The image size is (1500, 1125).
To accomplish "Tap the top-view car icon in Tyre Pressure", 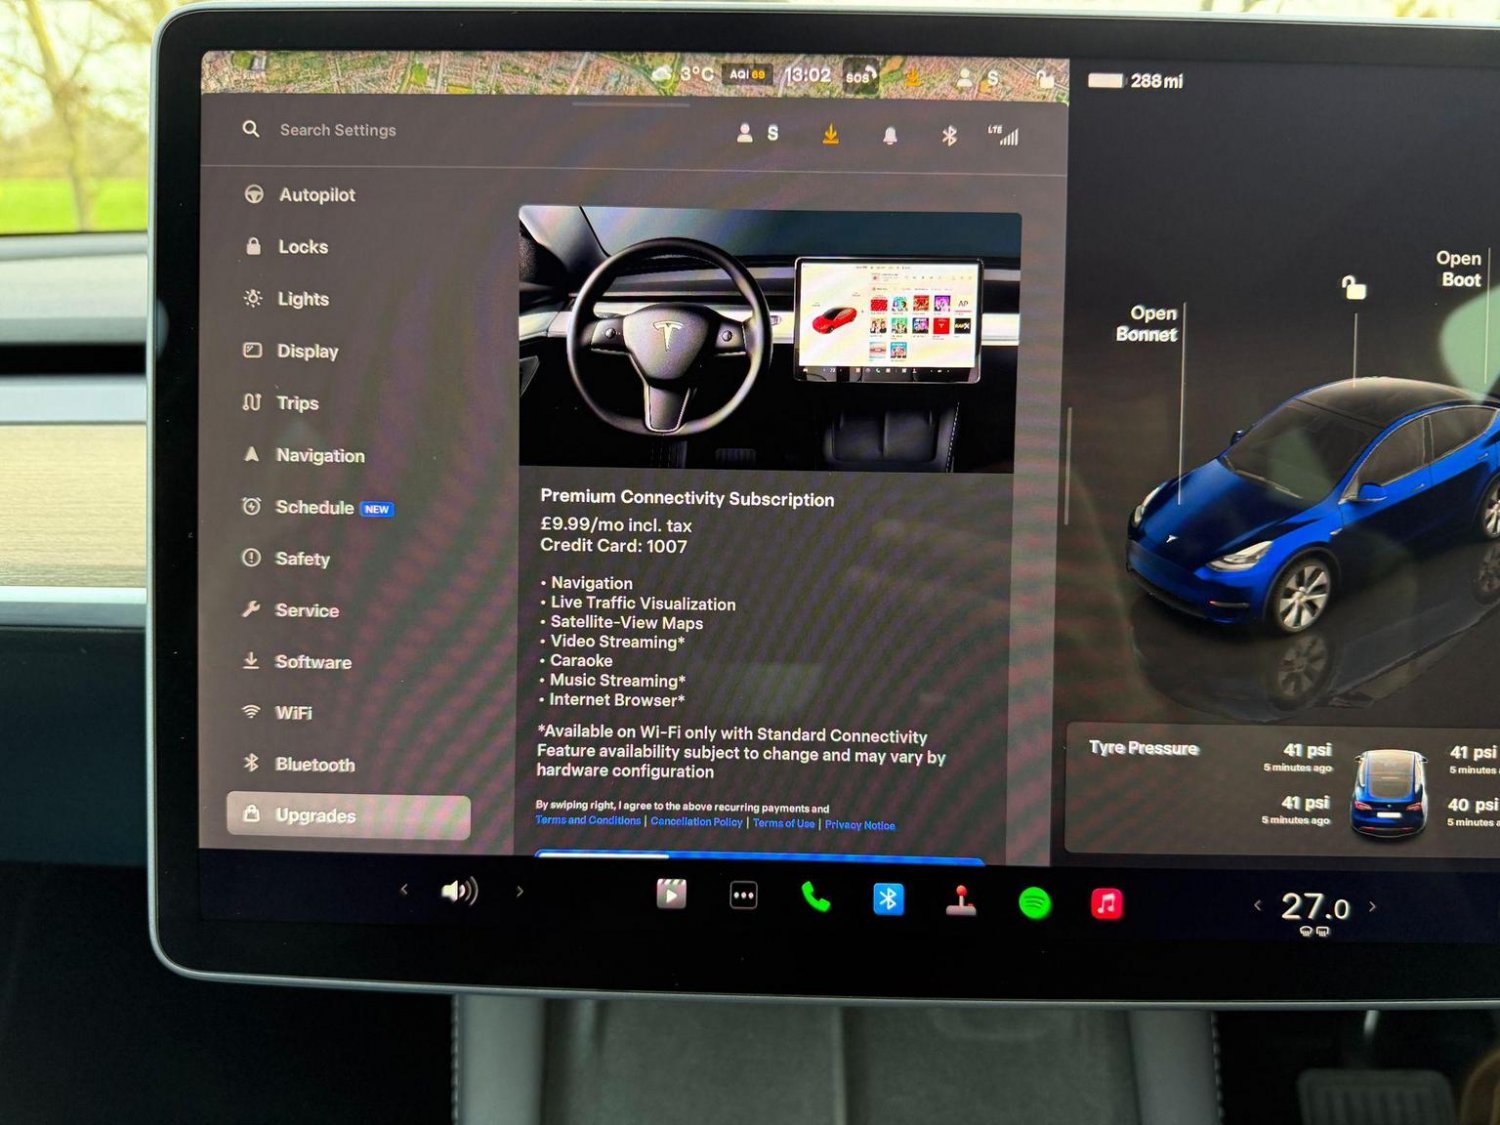I will (1389, 794).
